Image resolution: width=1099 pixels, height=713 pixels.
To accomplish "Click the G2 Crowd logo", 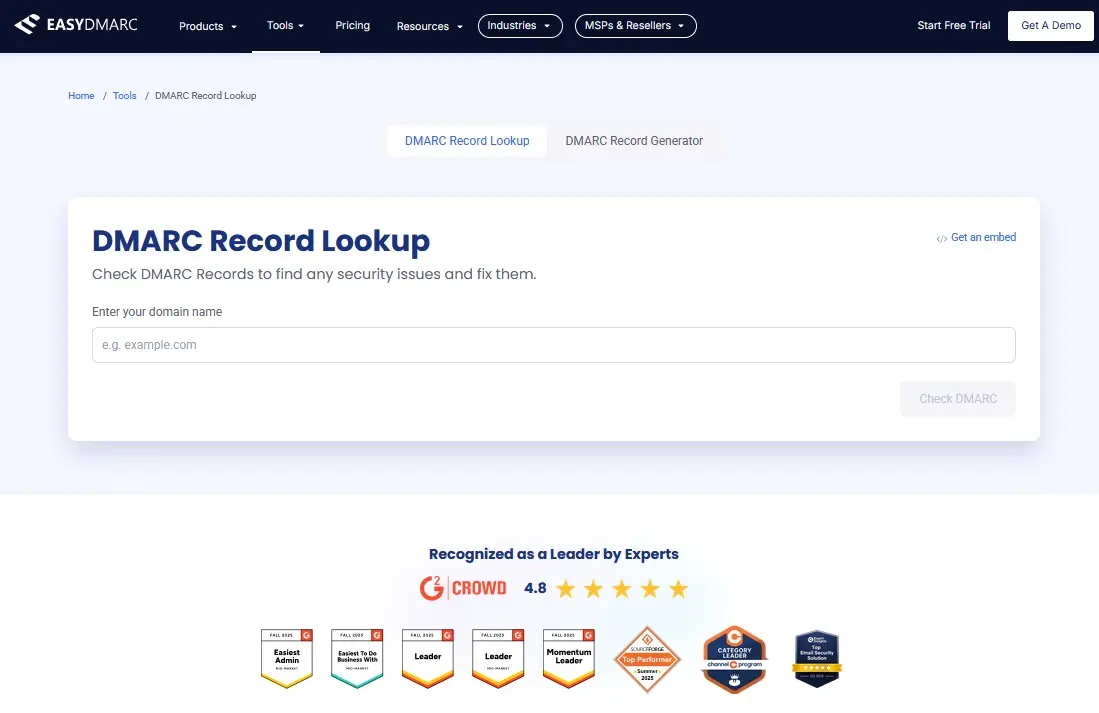I will coord(463,588).
